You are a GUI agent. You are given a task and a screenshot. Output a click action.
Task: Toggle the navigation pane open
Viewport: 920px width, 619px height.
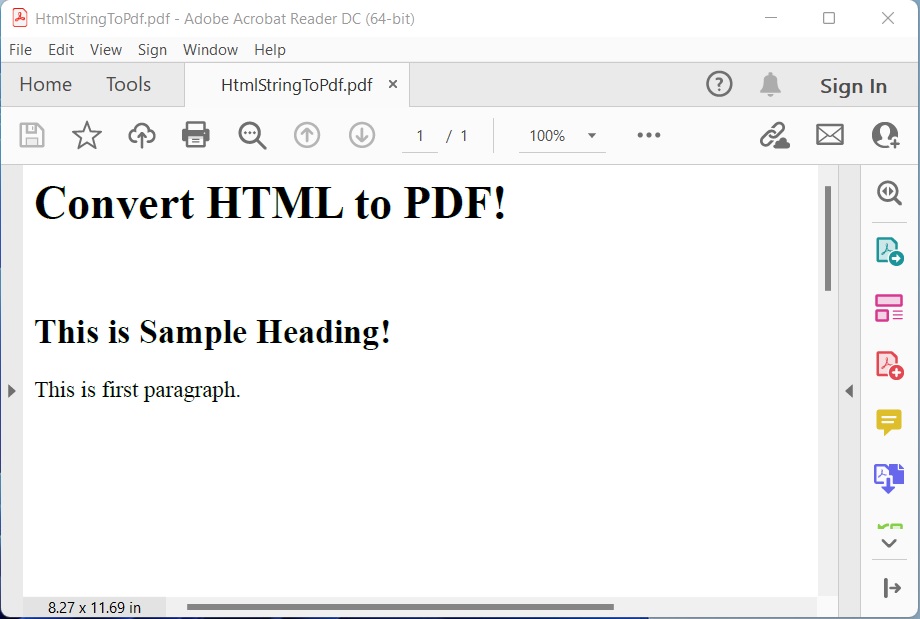pyautogui.click(x=12, y=391)
